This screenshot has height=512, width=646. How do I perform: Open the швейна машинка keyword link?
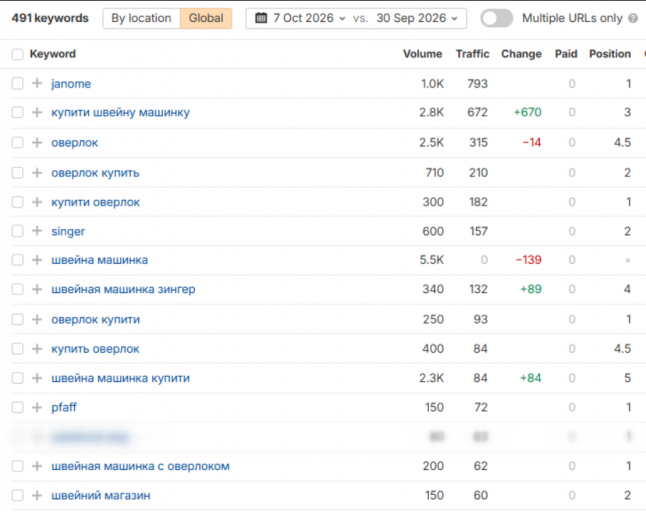(99, 260)
